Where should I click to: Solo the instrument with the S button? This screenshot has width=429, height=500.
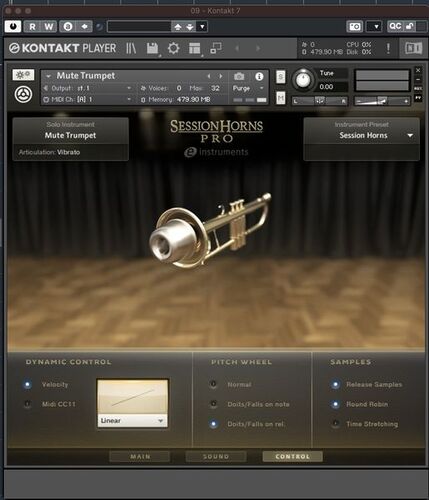point(281,77)
